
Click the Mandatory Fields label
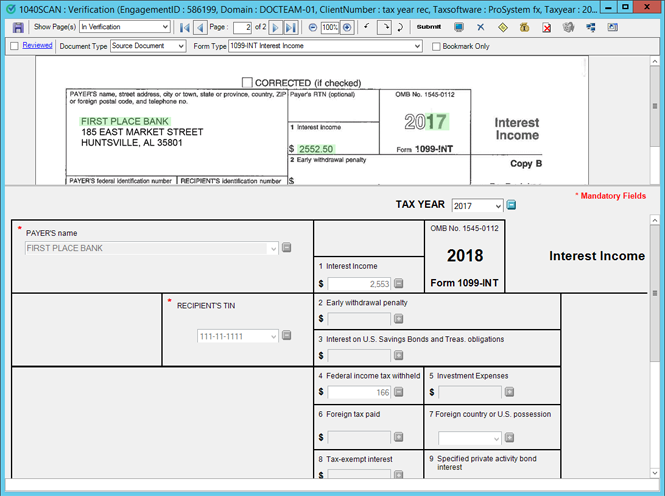(610, 196)
